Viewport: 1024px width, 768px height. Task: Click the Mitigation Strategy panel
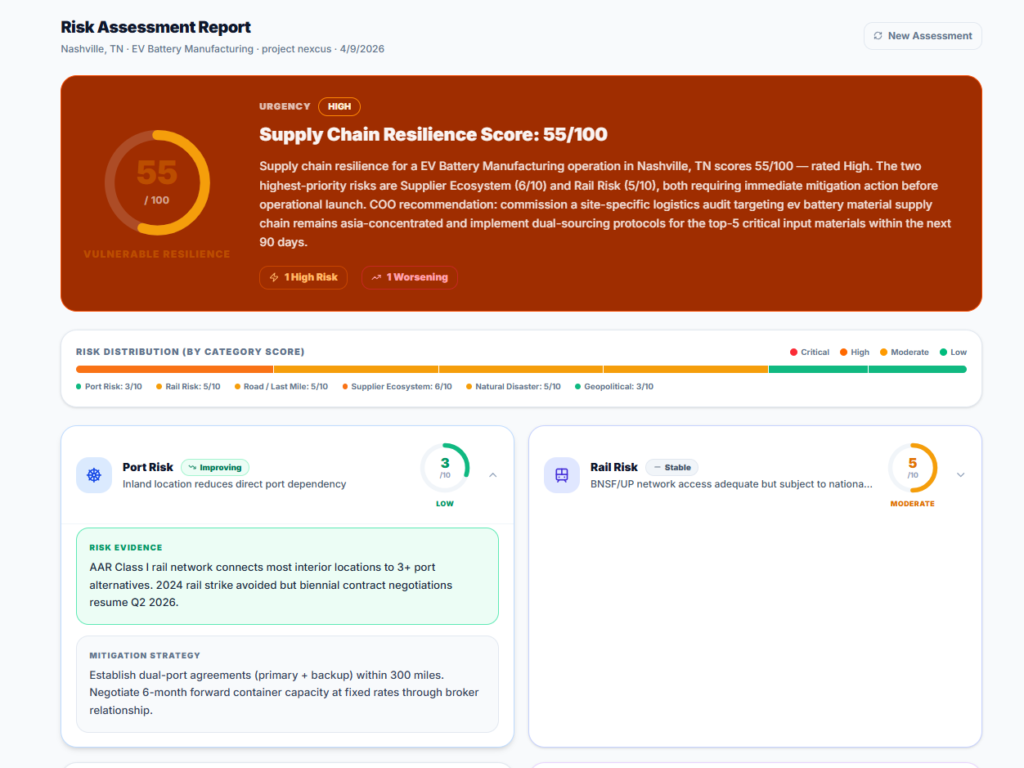[287, 684]
